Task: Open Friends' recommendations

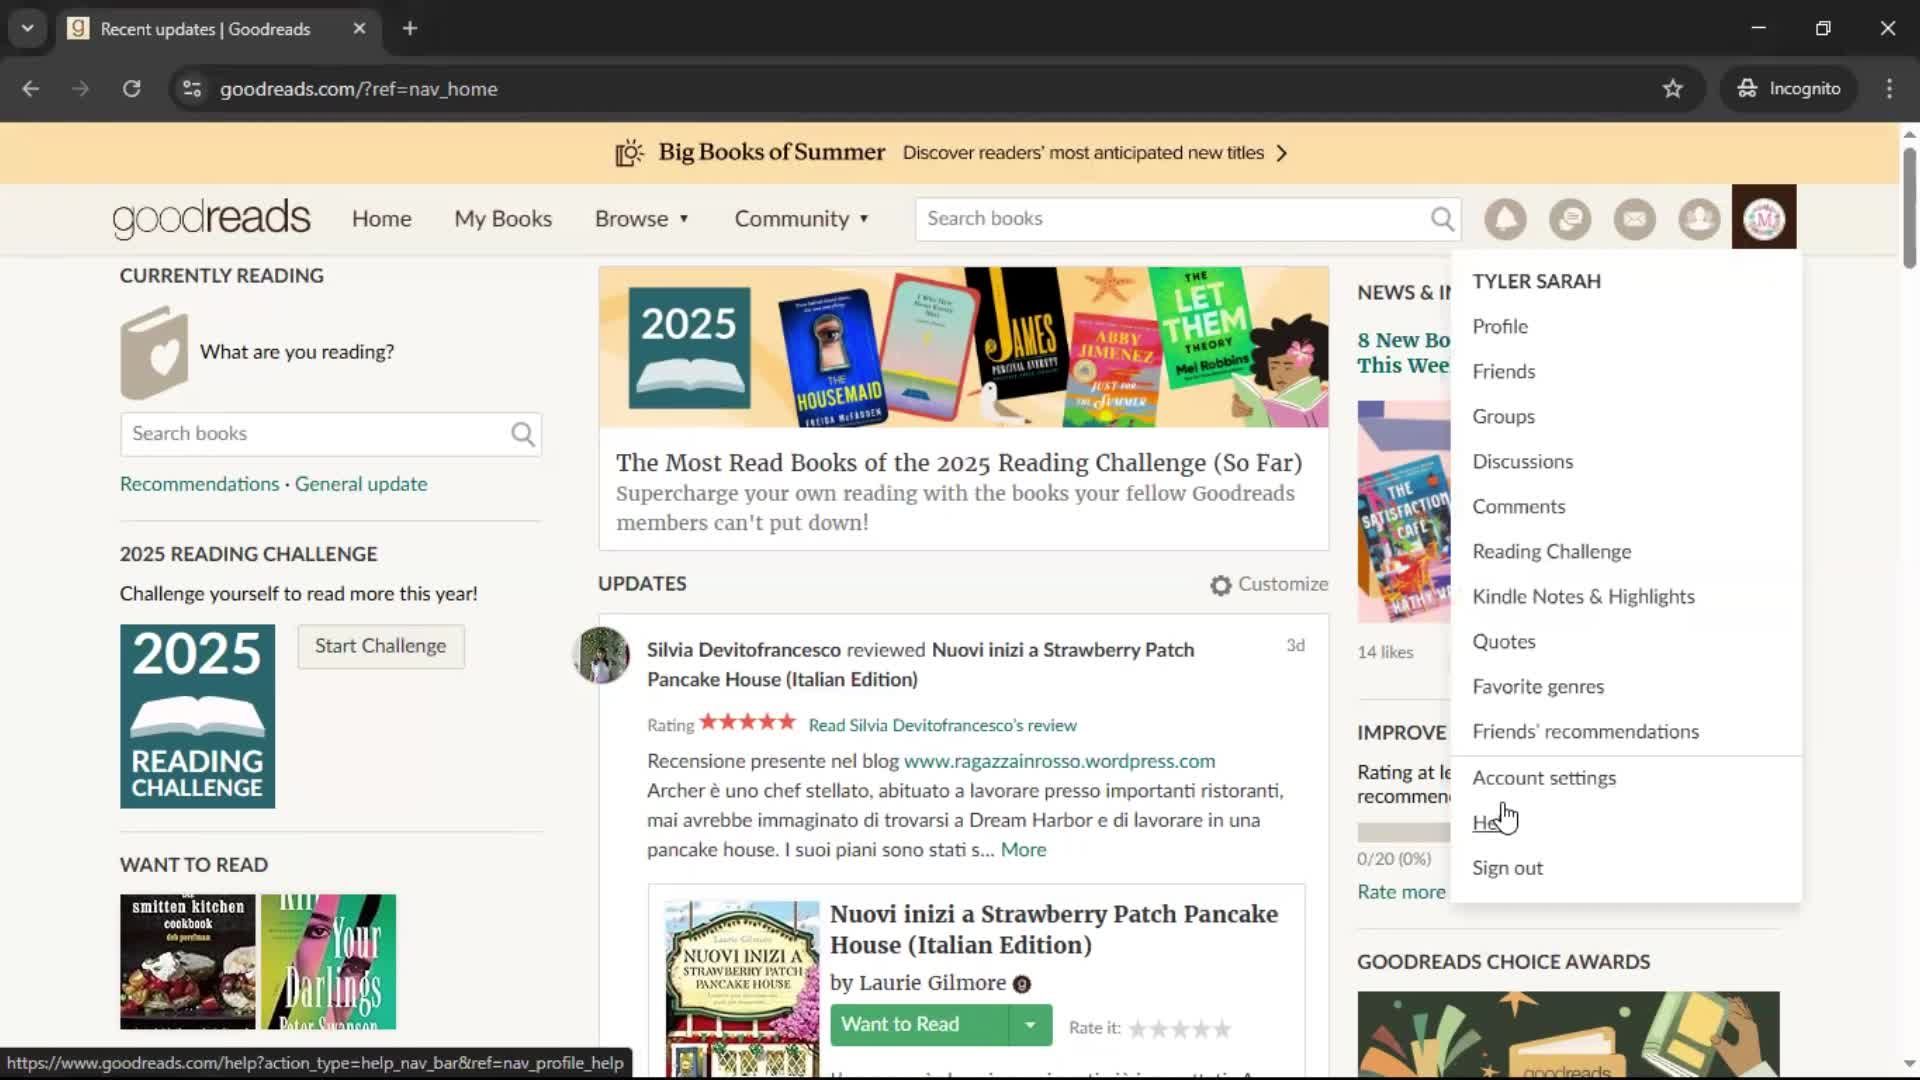Action: (1586, 732)
